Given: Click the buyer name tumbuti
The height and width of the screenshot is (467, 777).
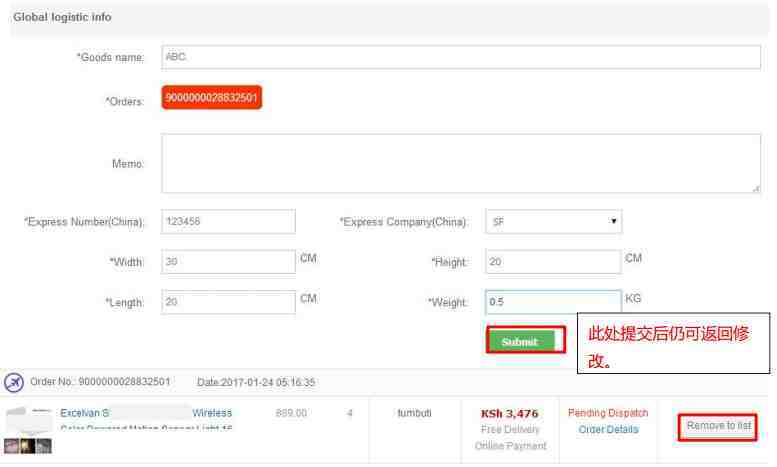Looking at the screenshot, I should click(x=414, y=412).
